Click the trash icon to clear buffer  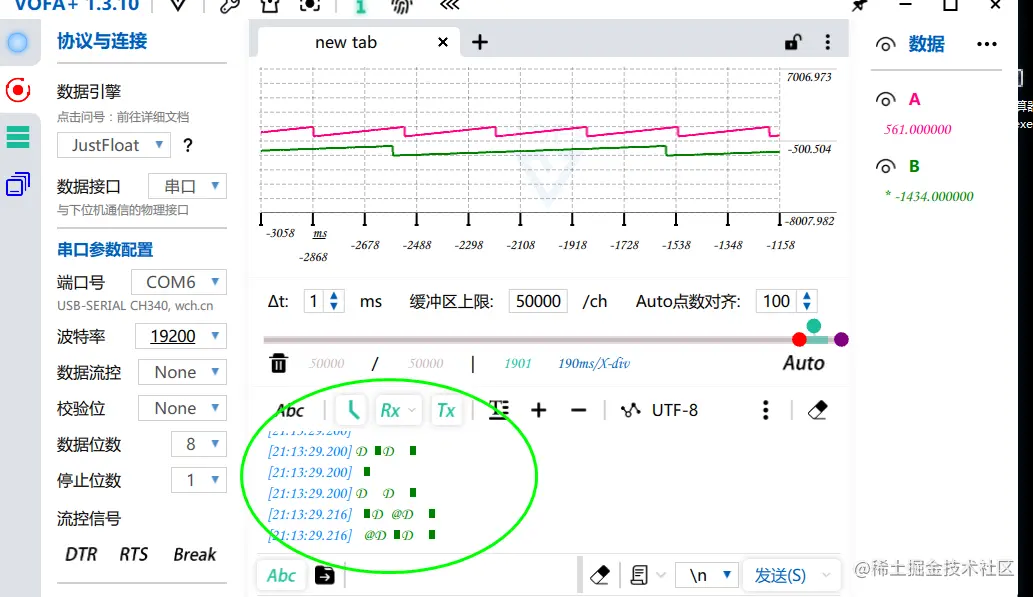(279, 363)
